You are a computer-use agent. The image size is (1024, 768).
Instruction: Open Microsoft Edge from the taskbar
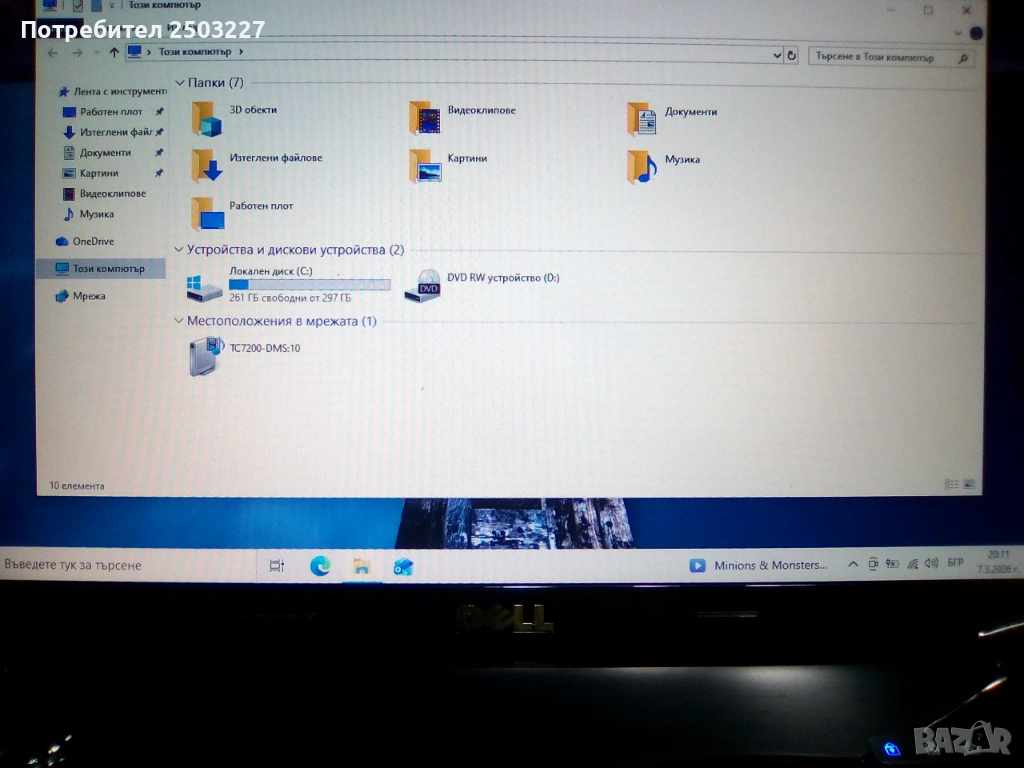[320, 566]
